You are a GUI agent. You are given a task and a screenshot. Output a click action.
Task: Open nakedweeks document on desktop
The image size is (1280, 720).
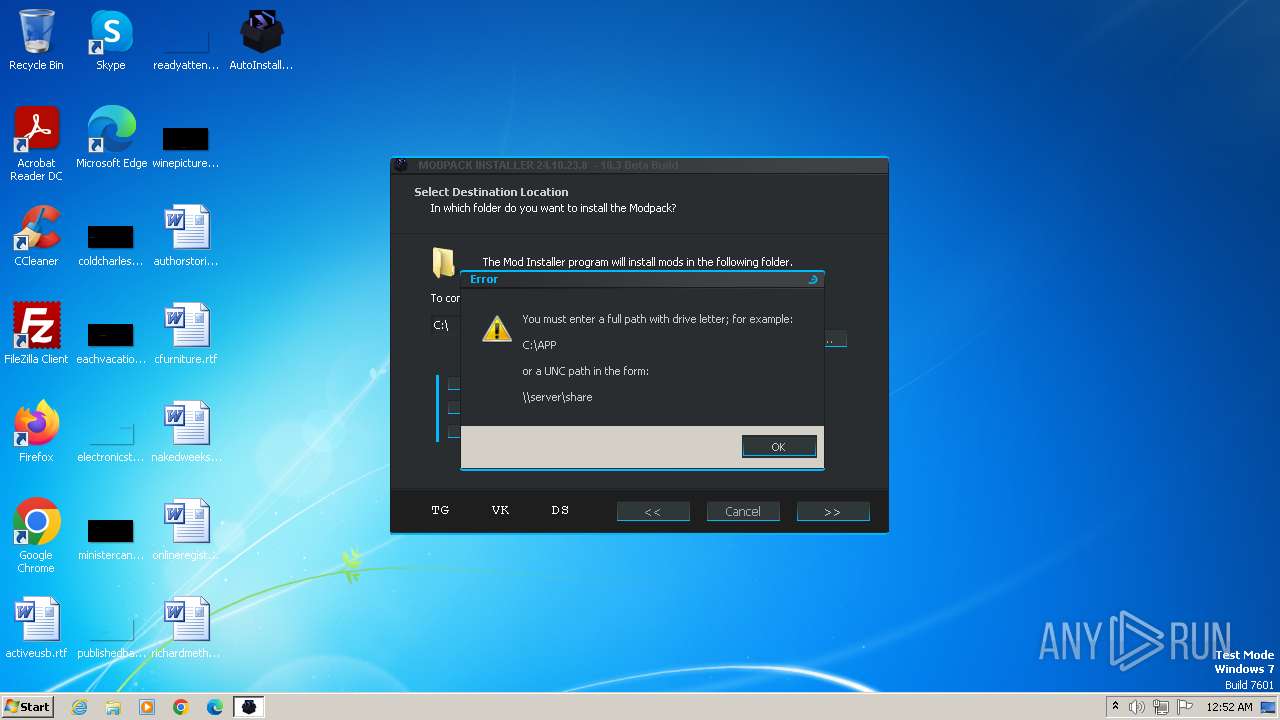(x=186, y=432)
